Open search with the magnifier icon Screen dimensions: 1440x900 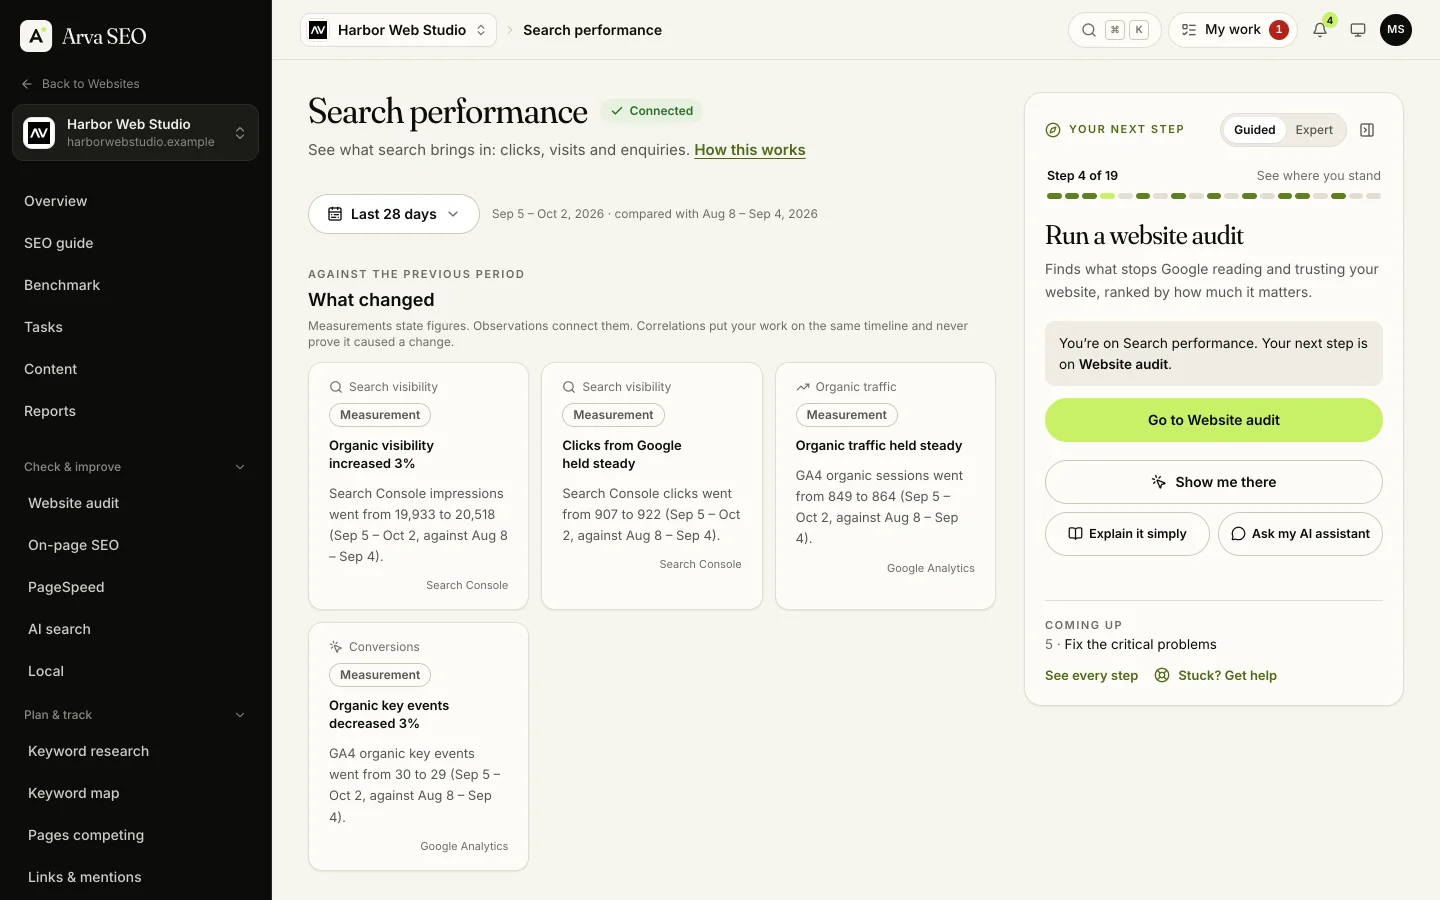(1089, 30)
